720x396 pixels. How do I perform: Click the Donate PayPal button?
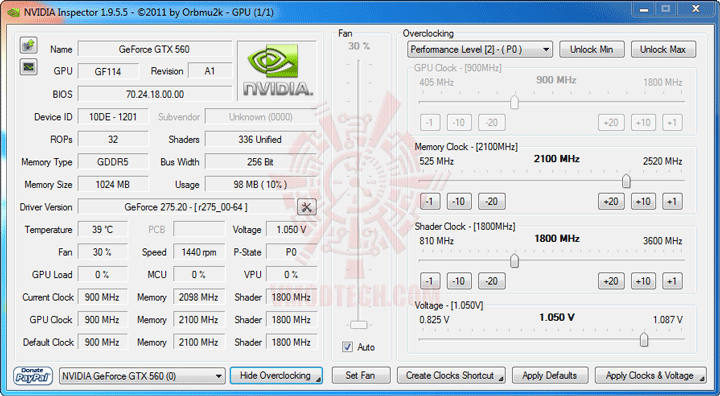click(33, 375)
